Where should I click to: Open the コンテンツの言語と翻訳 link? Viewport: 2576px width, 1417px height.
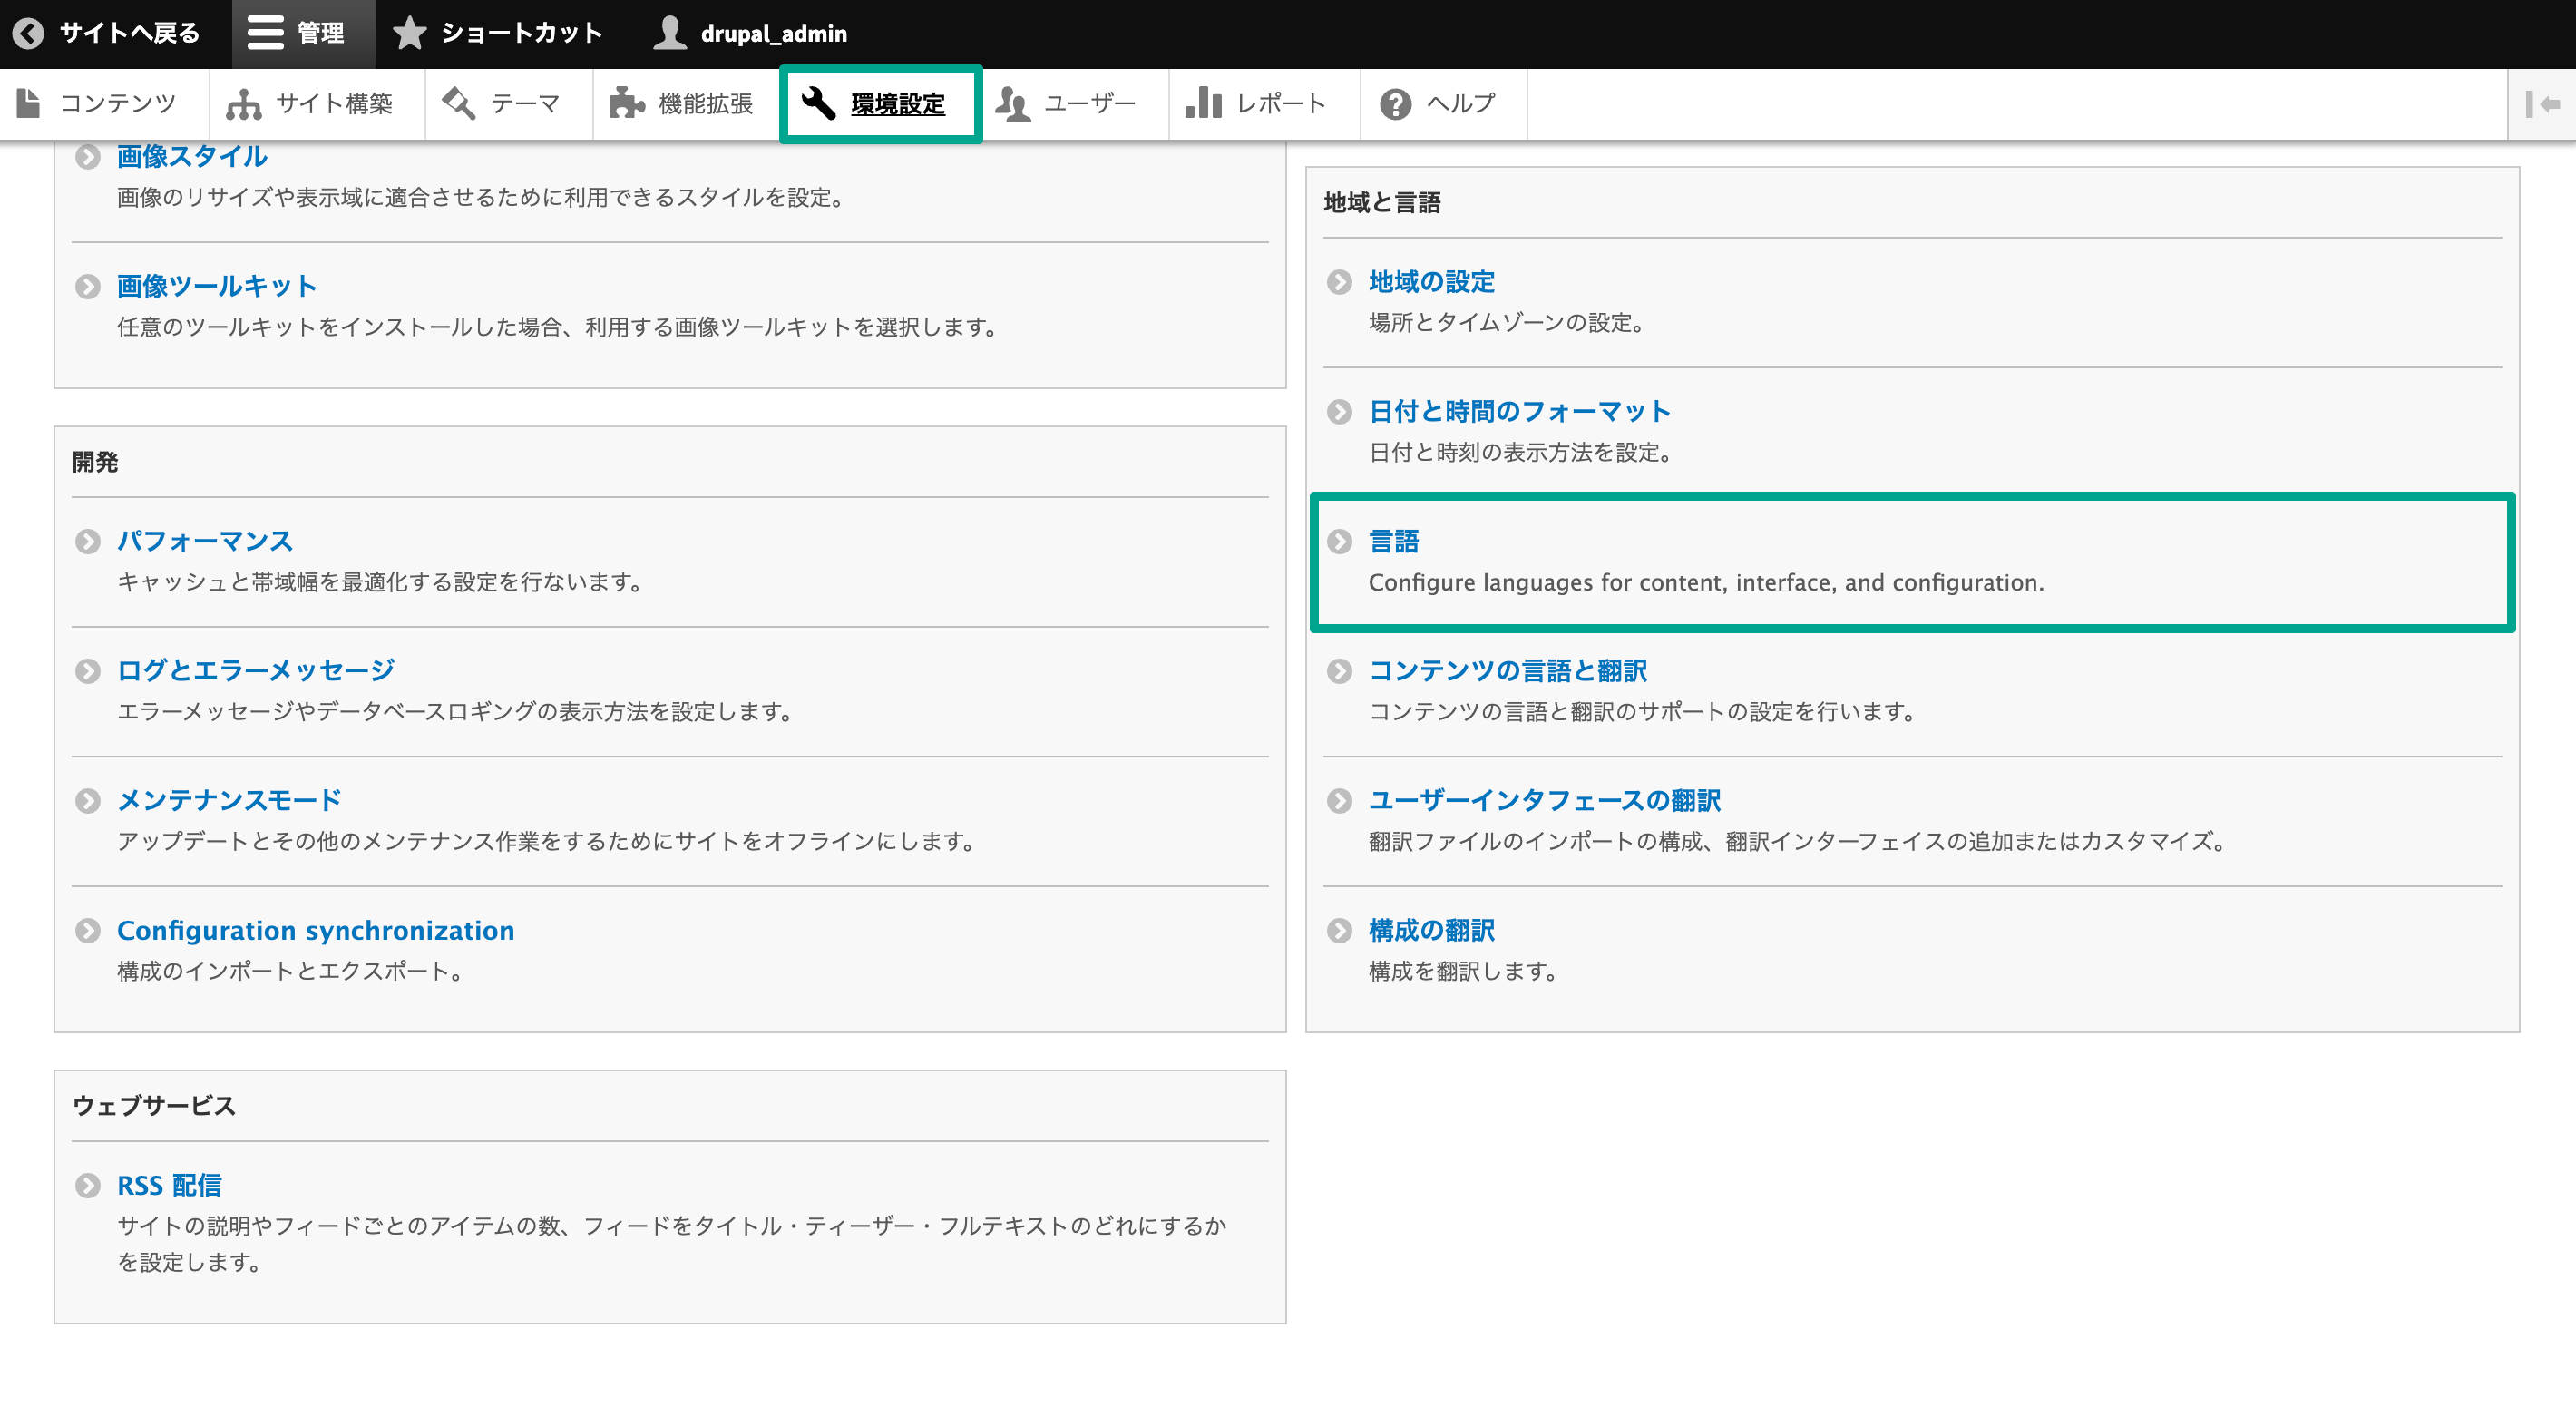(1508, 670)
